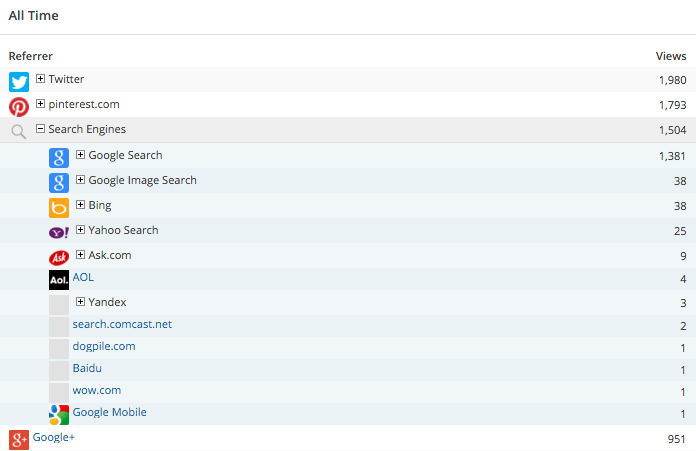Expand the Twitter referrer row

pos(41,79)
